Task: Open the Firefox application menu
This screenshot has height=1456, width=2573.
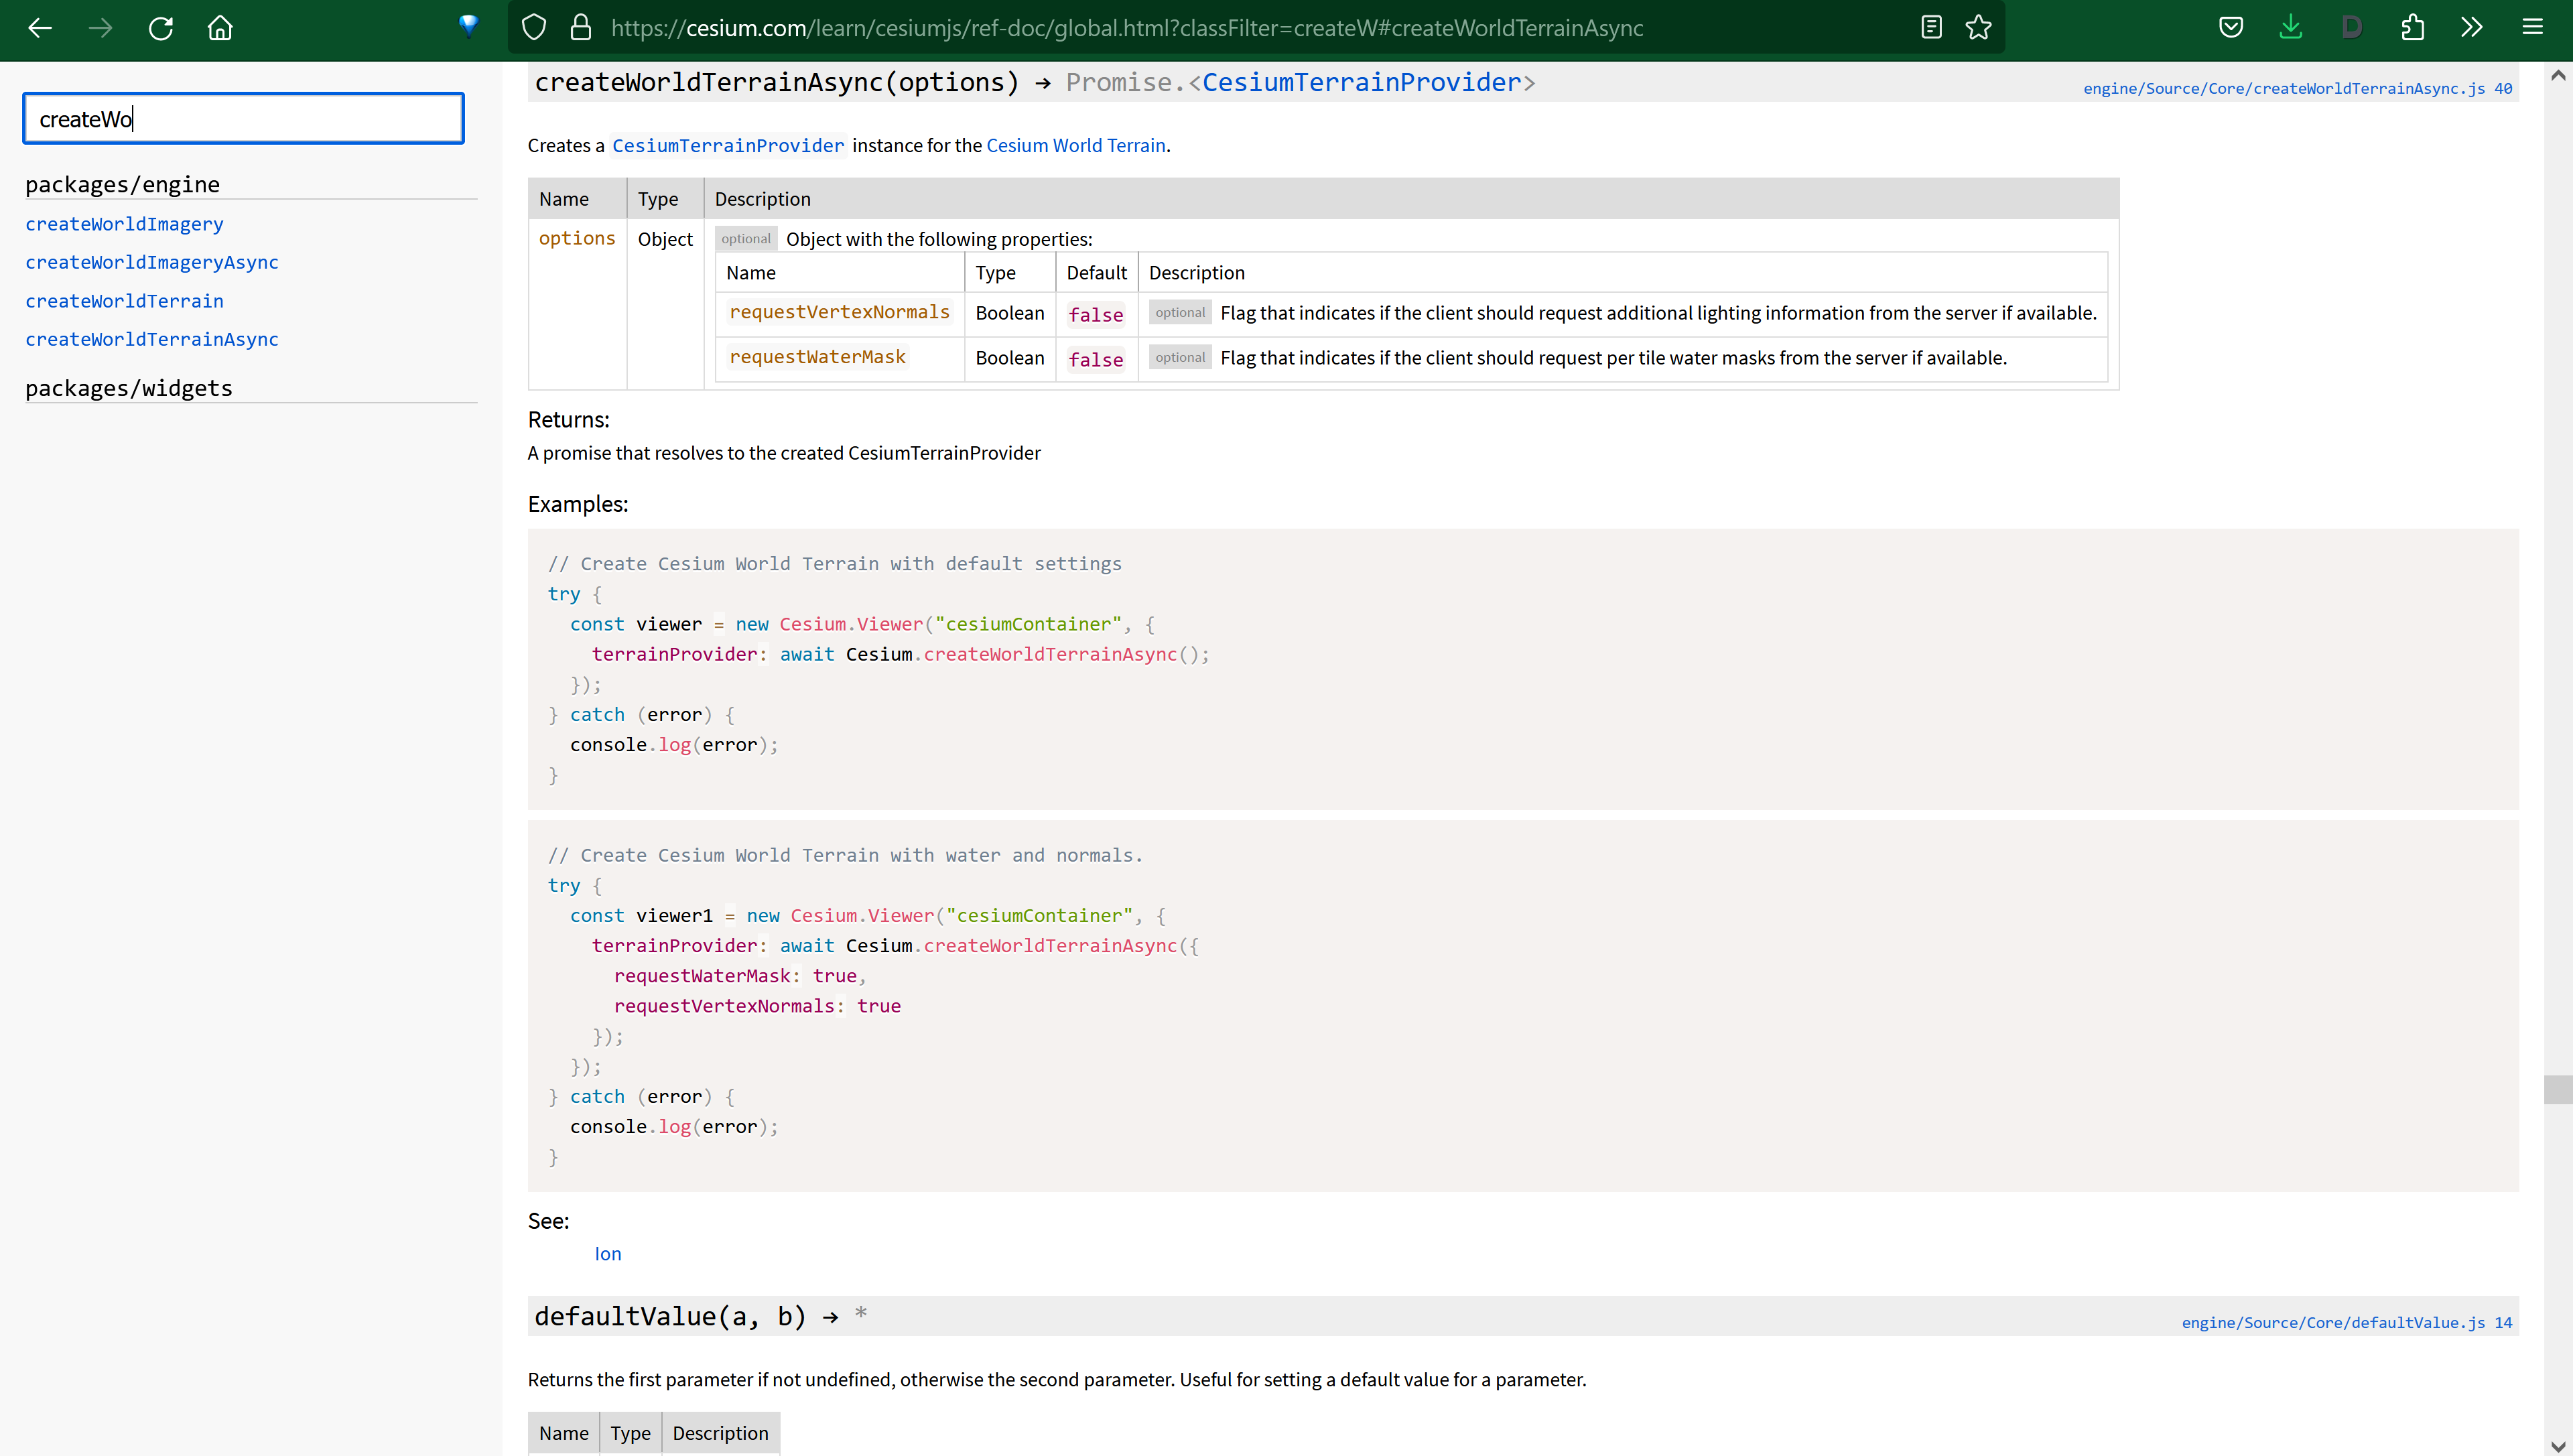Action: tap(2533, 27)
